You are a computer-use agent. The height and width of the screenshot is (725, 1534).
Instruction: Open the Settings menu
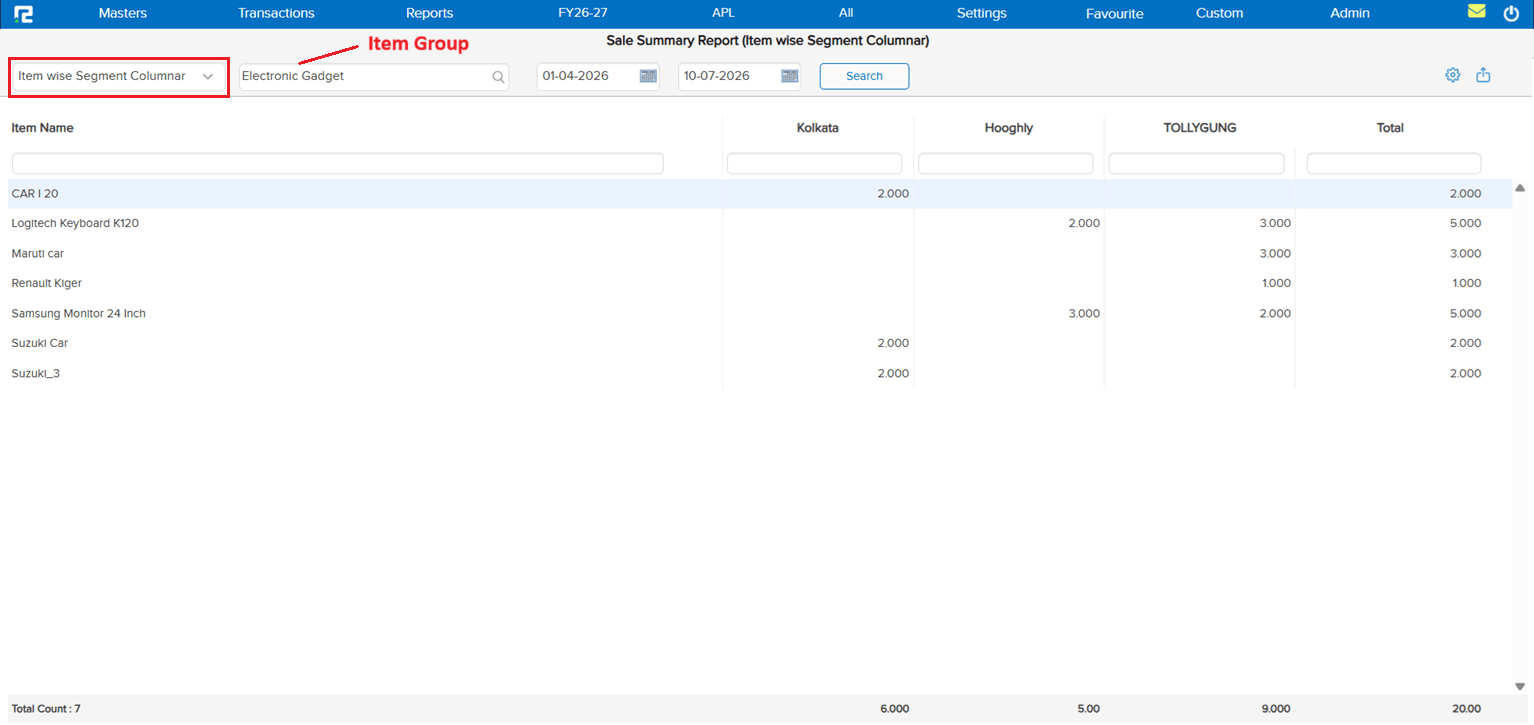pos(982,13)
